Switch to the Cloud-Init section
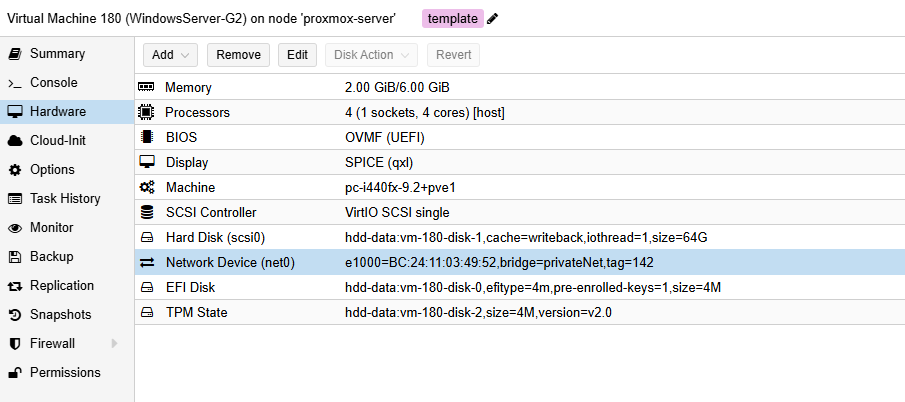Viewport: 905px width, 402px height. pyautogui.click(x=58, y=141)
